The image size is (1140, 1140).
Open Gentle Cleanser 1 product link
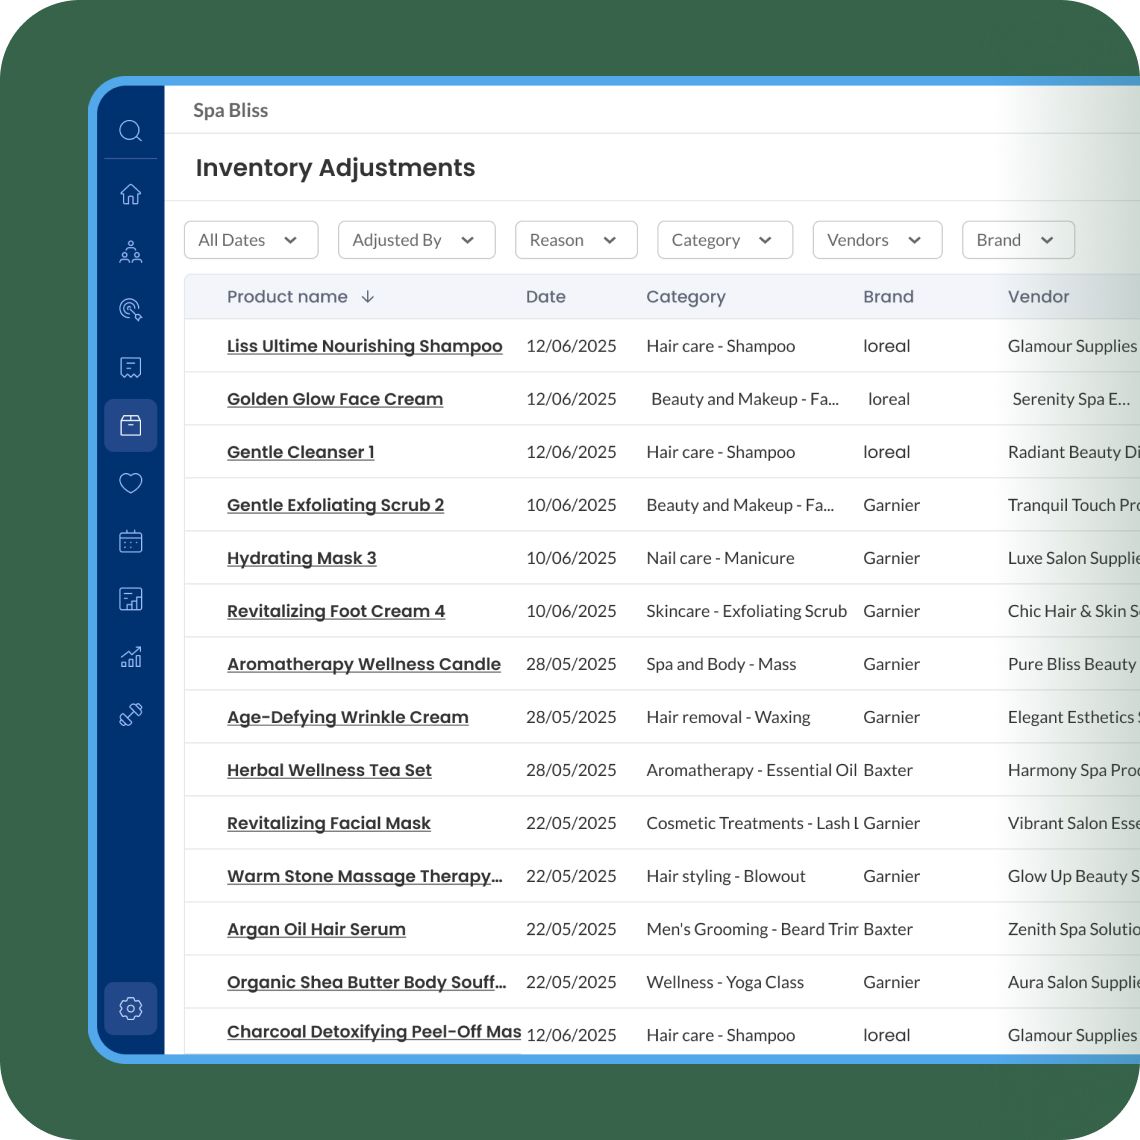300,452
